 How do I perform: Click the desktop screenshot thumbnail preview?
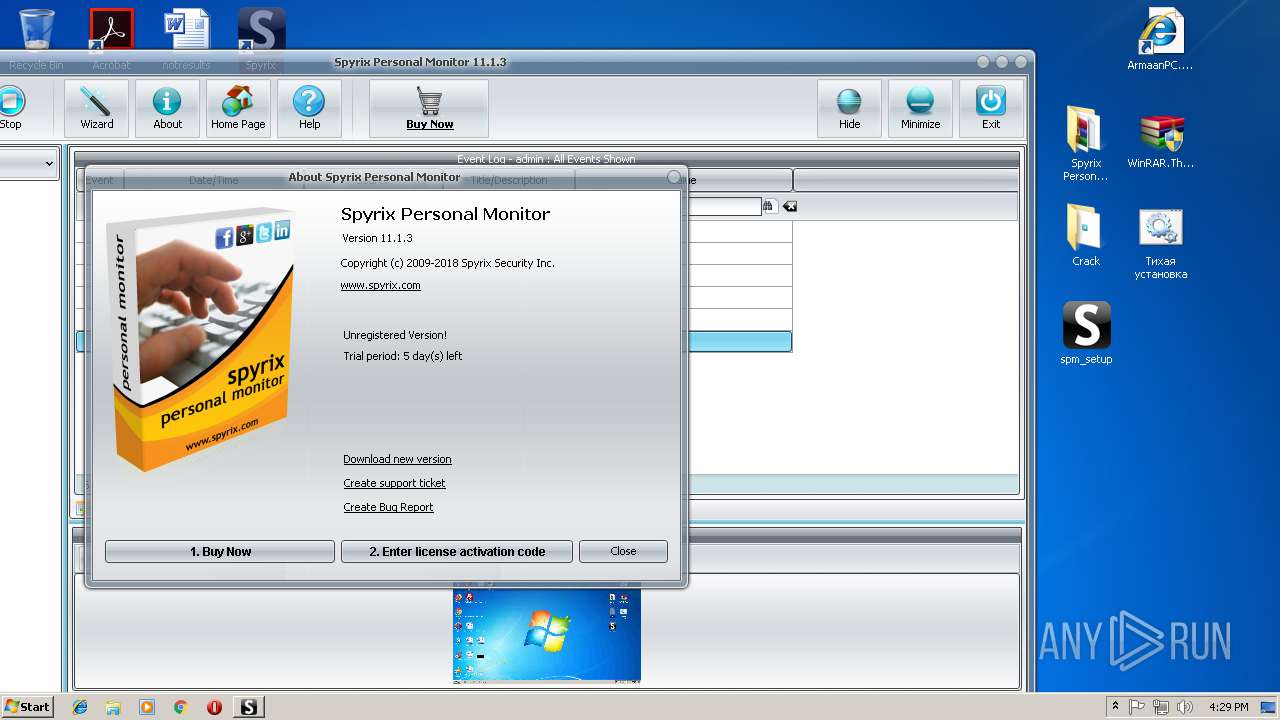tap(547, 635)
